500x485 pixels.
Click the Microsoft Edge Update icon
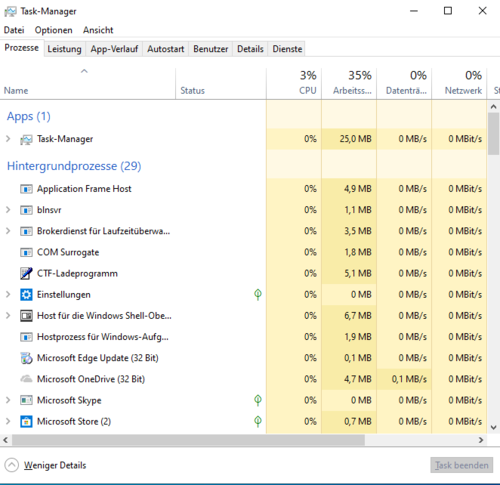26,358
